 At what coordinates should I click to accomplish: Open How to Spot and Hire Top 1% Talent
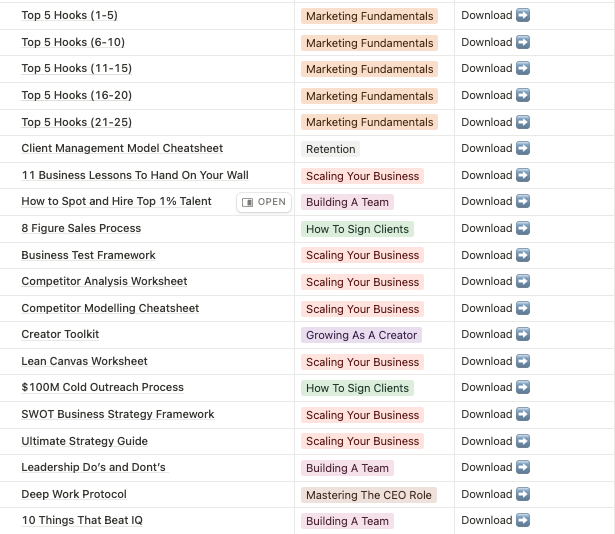pos(116,201)
